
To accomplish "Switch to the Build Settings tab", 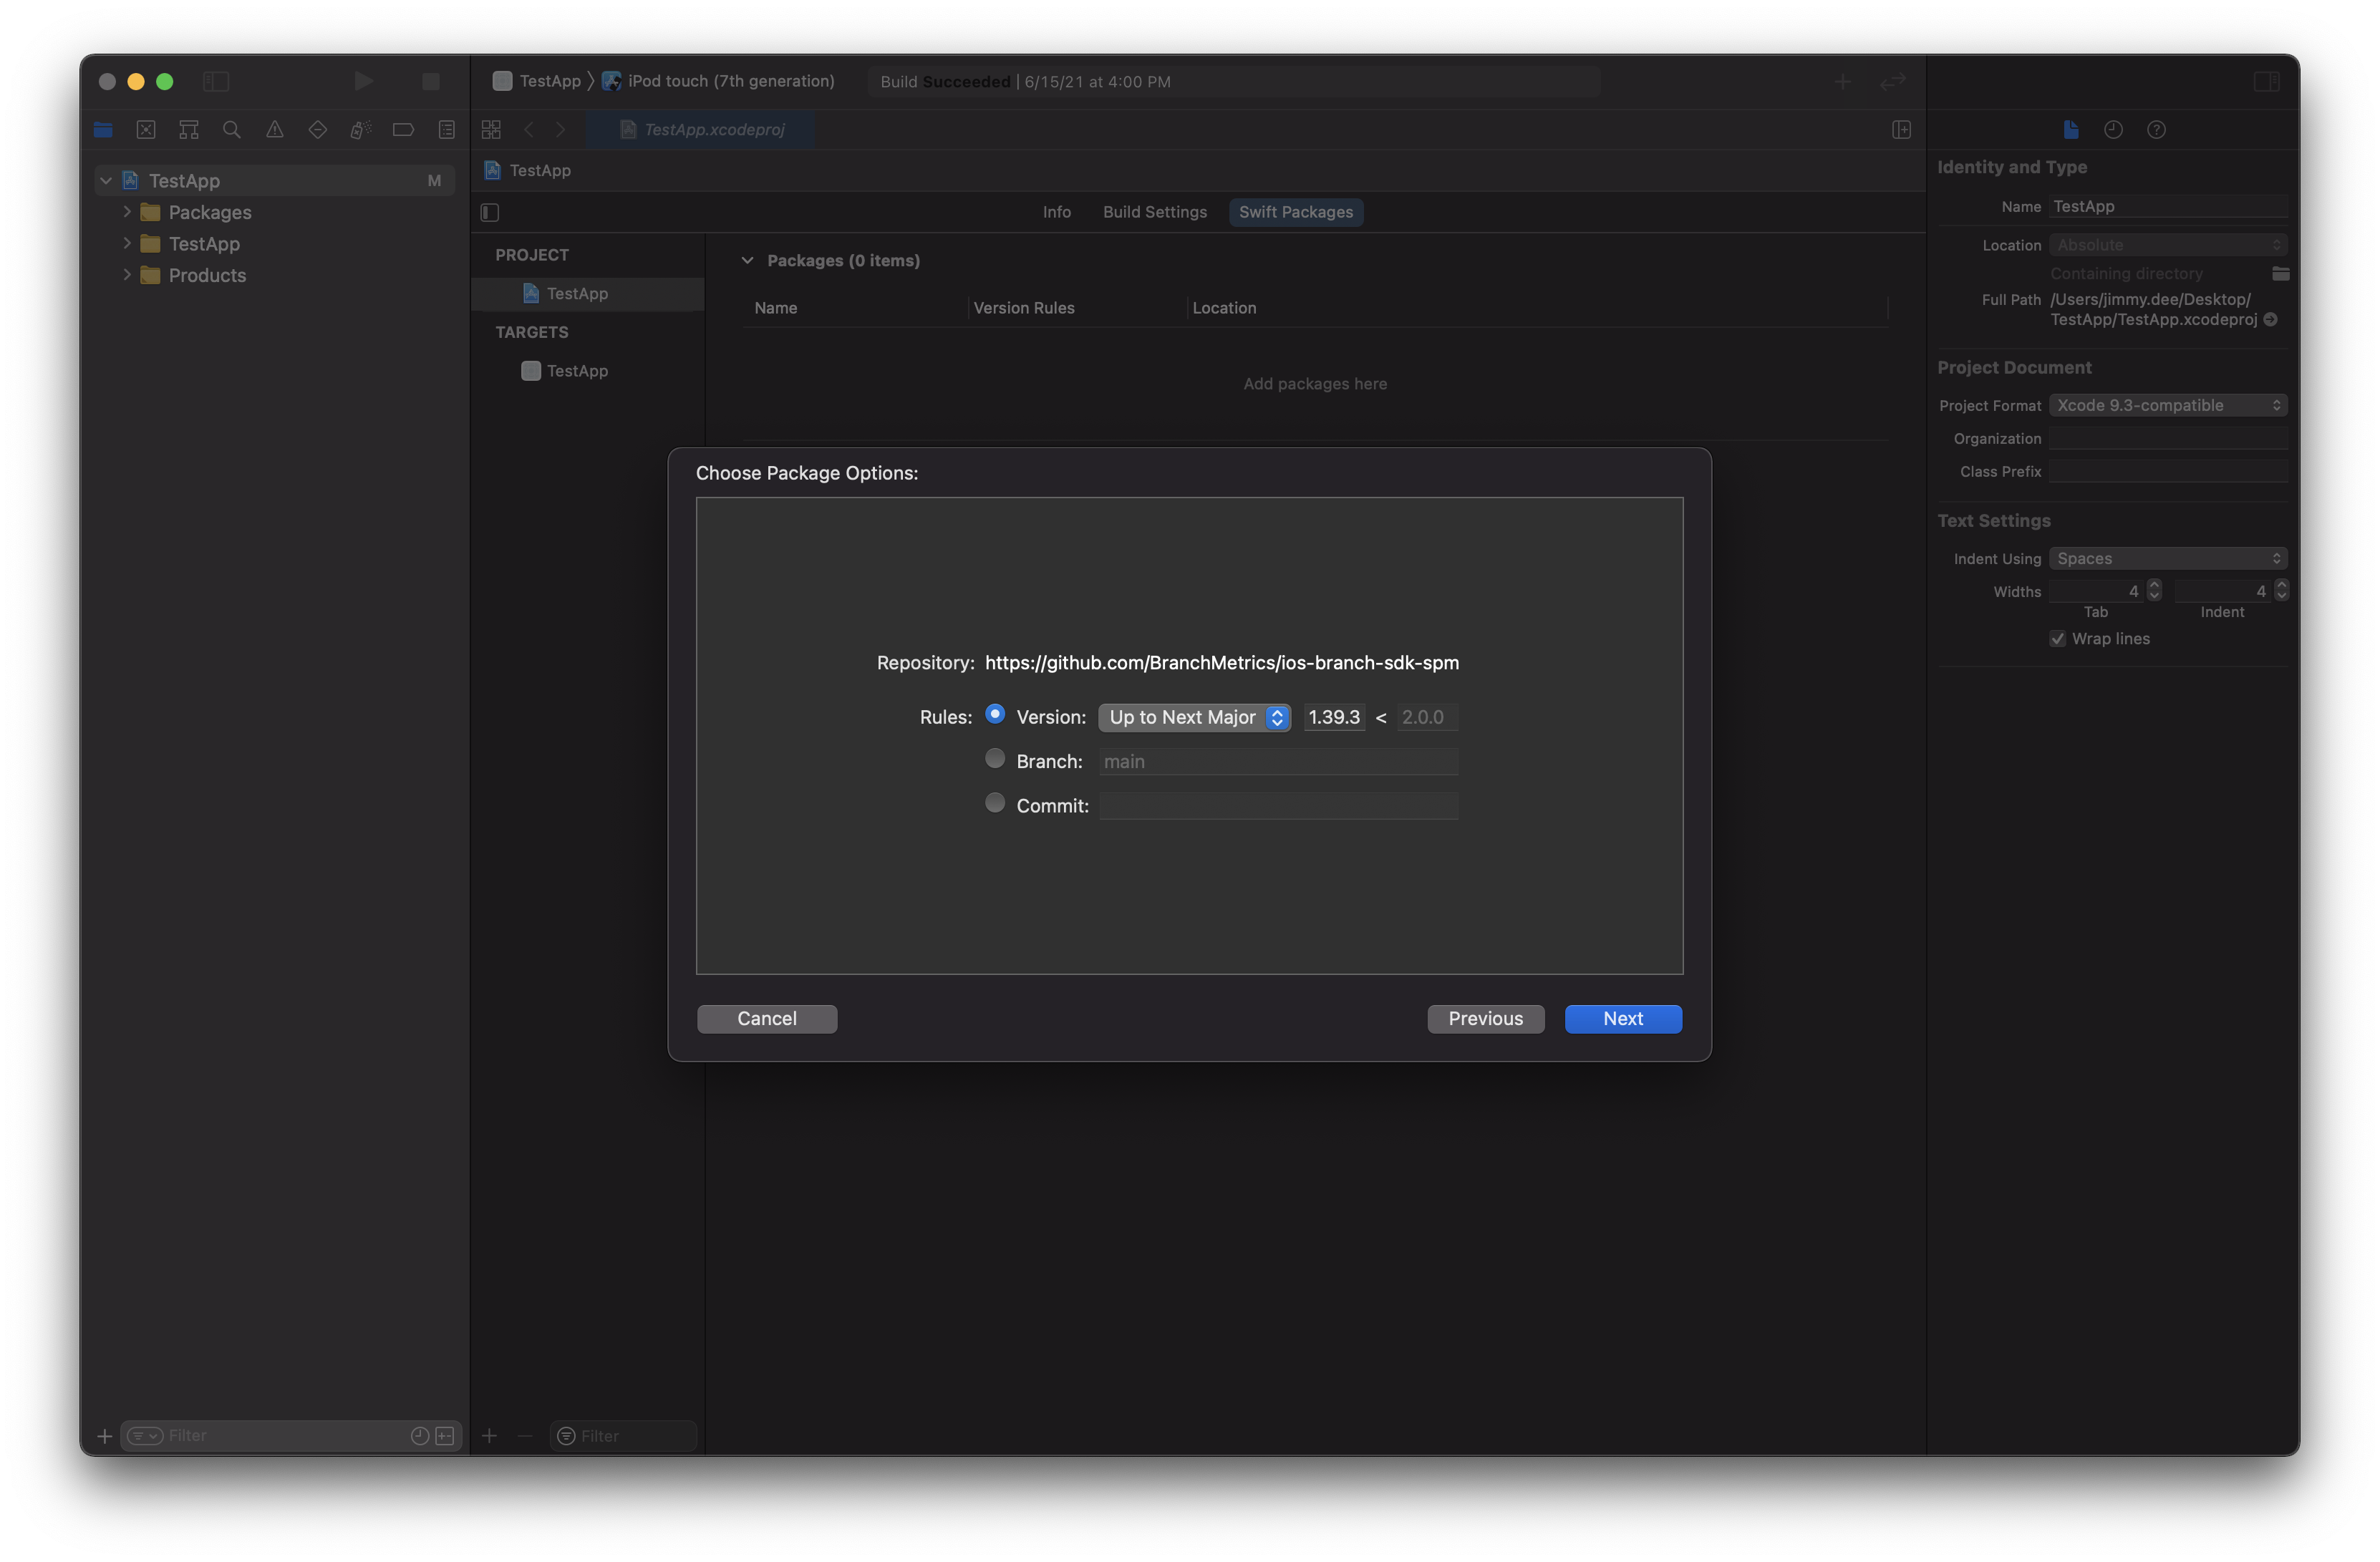I will (x=1154, y=212).
